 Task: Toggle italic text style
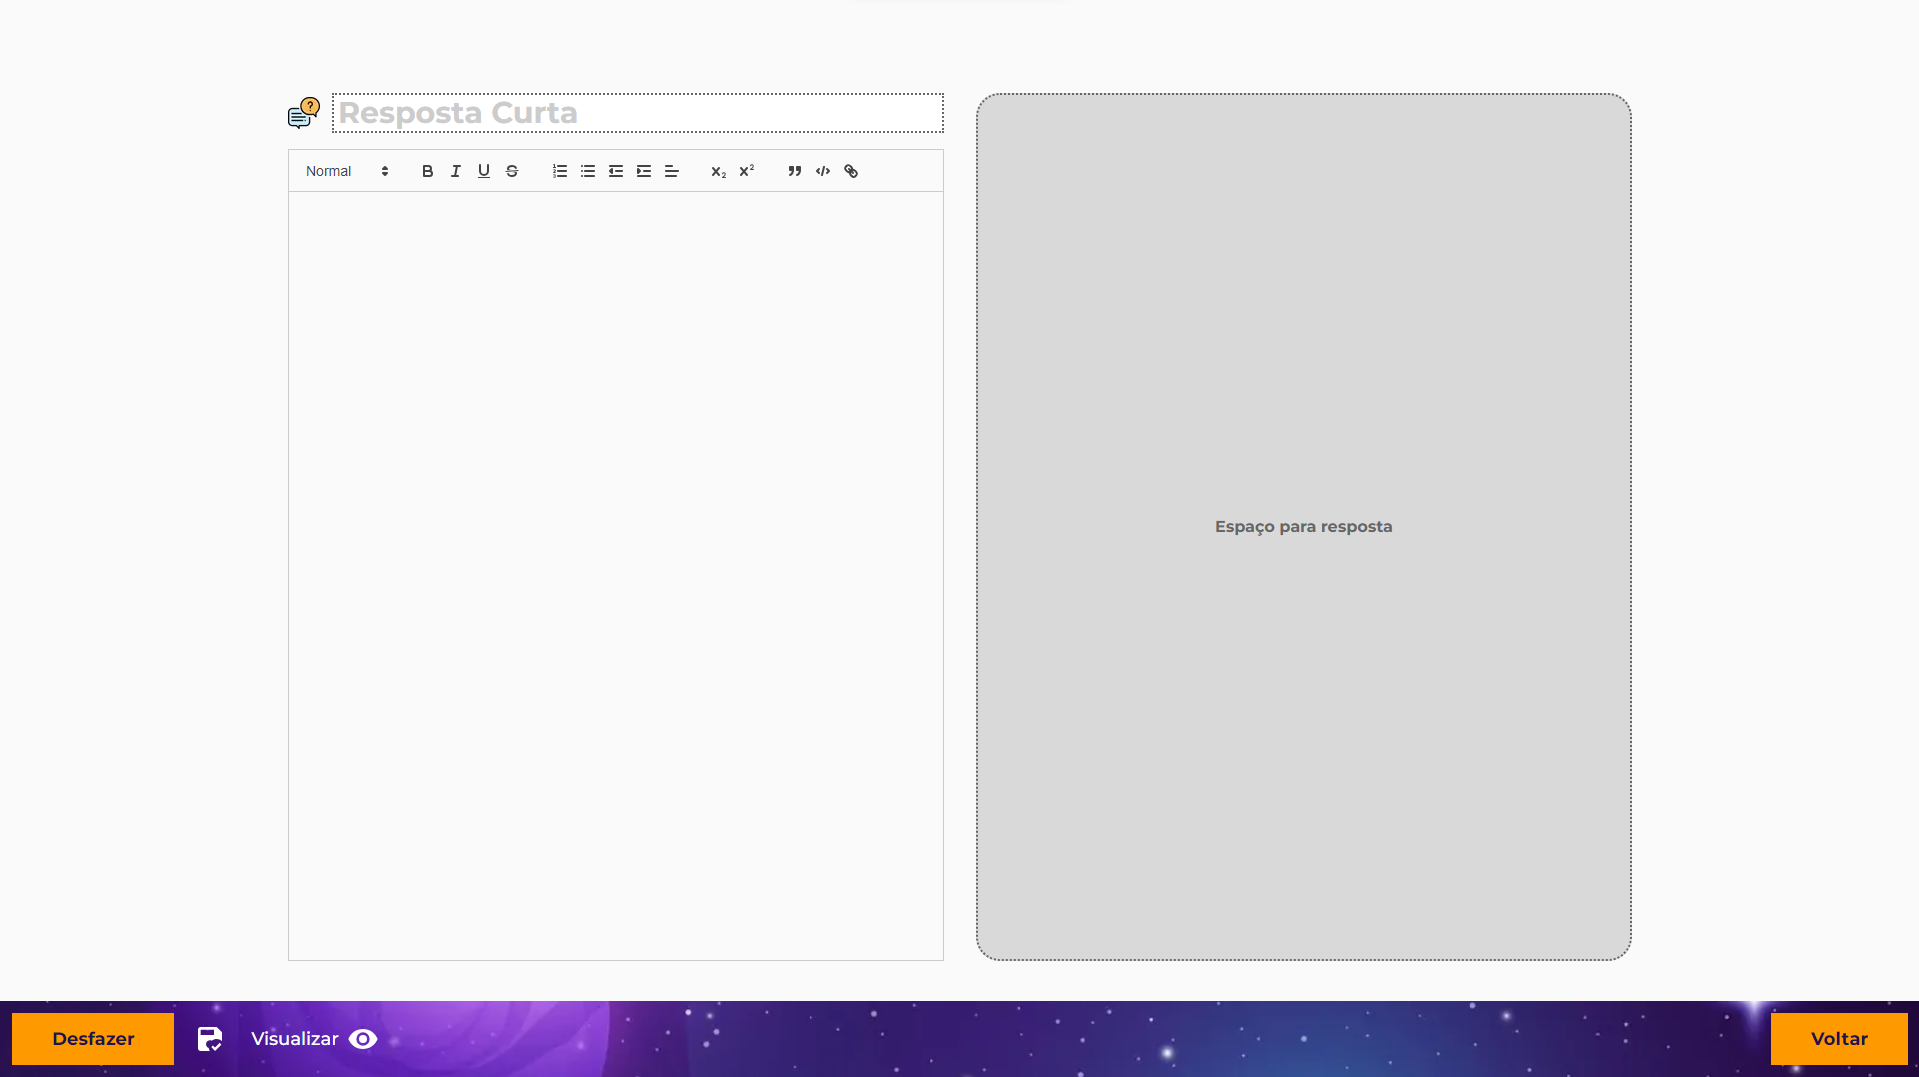pos(455,171)
